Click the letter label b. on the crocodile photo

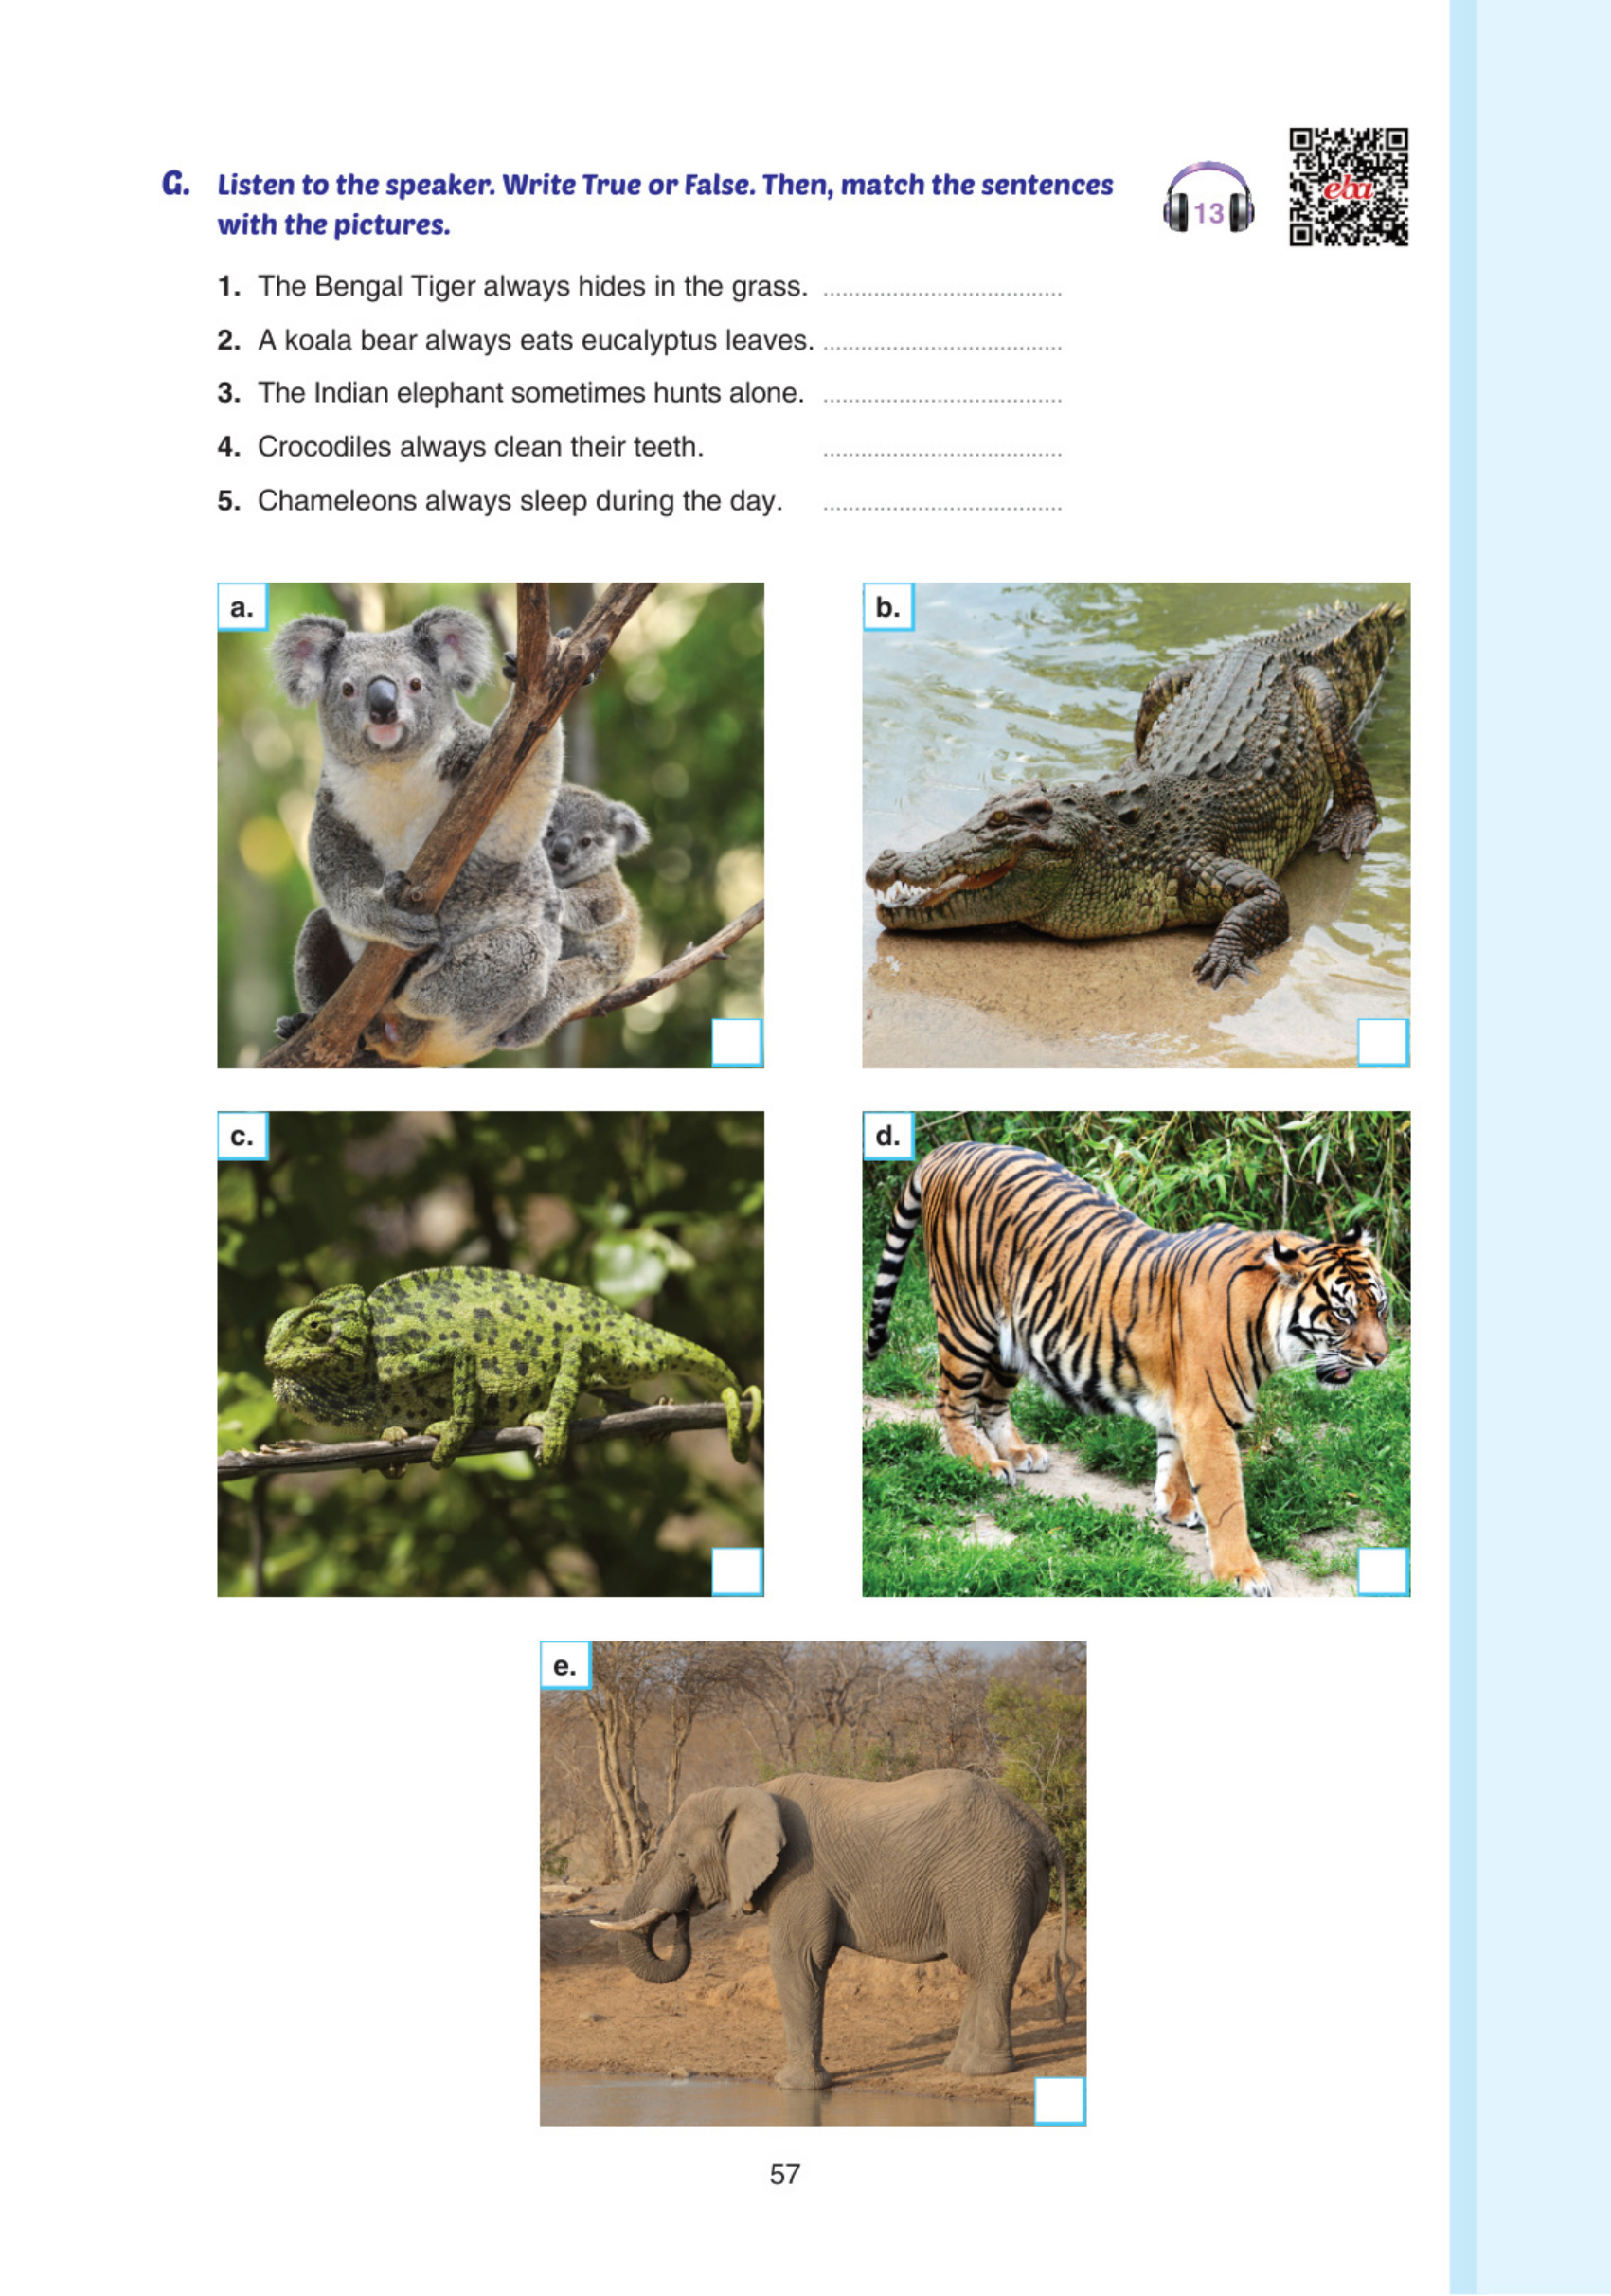pyautogui.click(x=888, y=607)
